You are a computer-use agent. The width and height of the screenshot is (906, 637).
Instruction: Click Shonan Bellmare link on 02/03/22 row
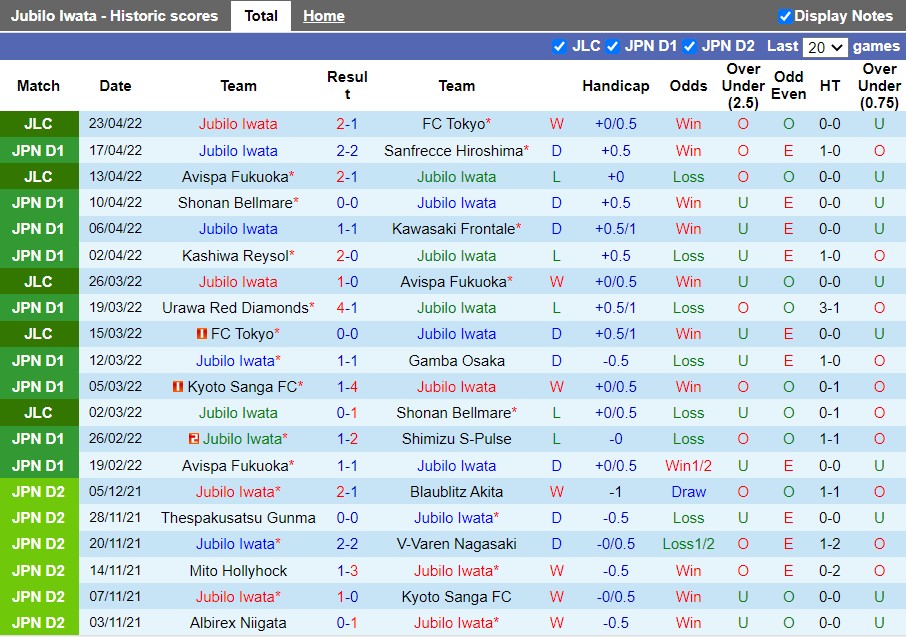coord(454,413)
